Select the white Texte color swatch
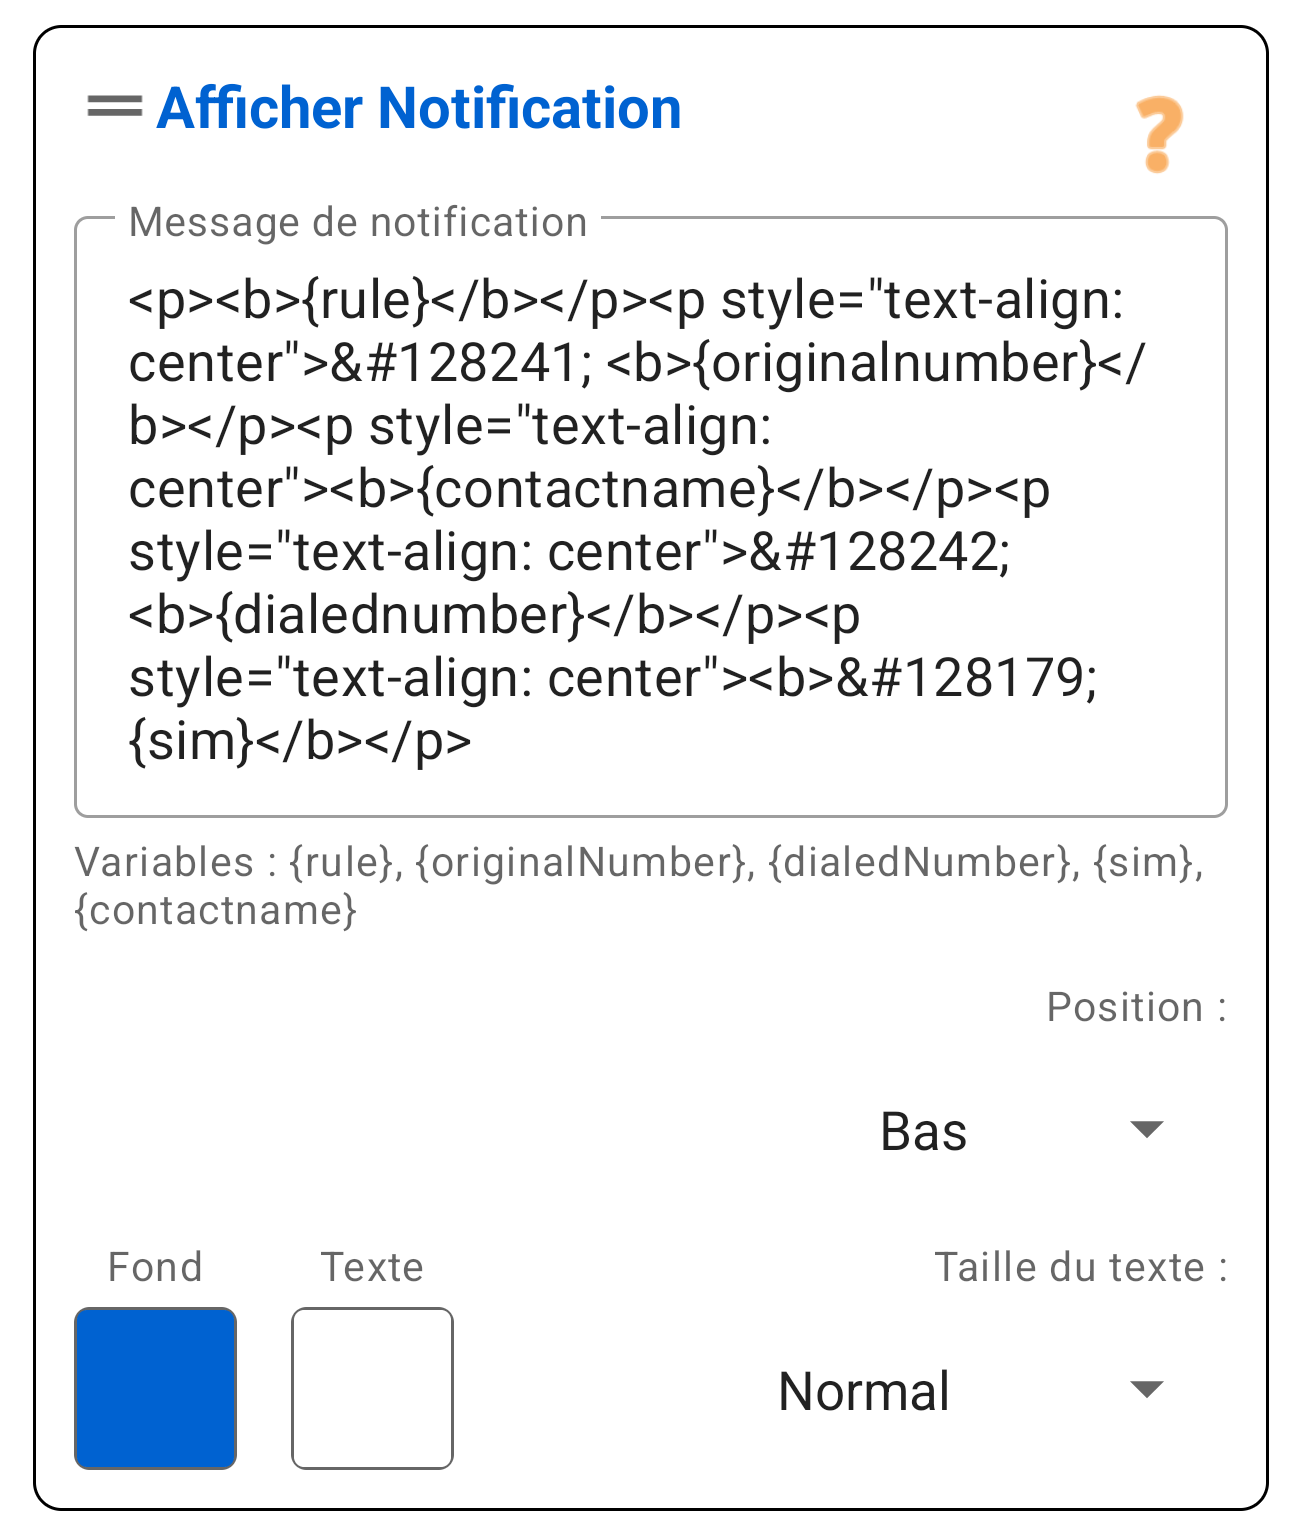Screen dimensions: 1306x1538 pos(372,1389)
